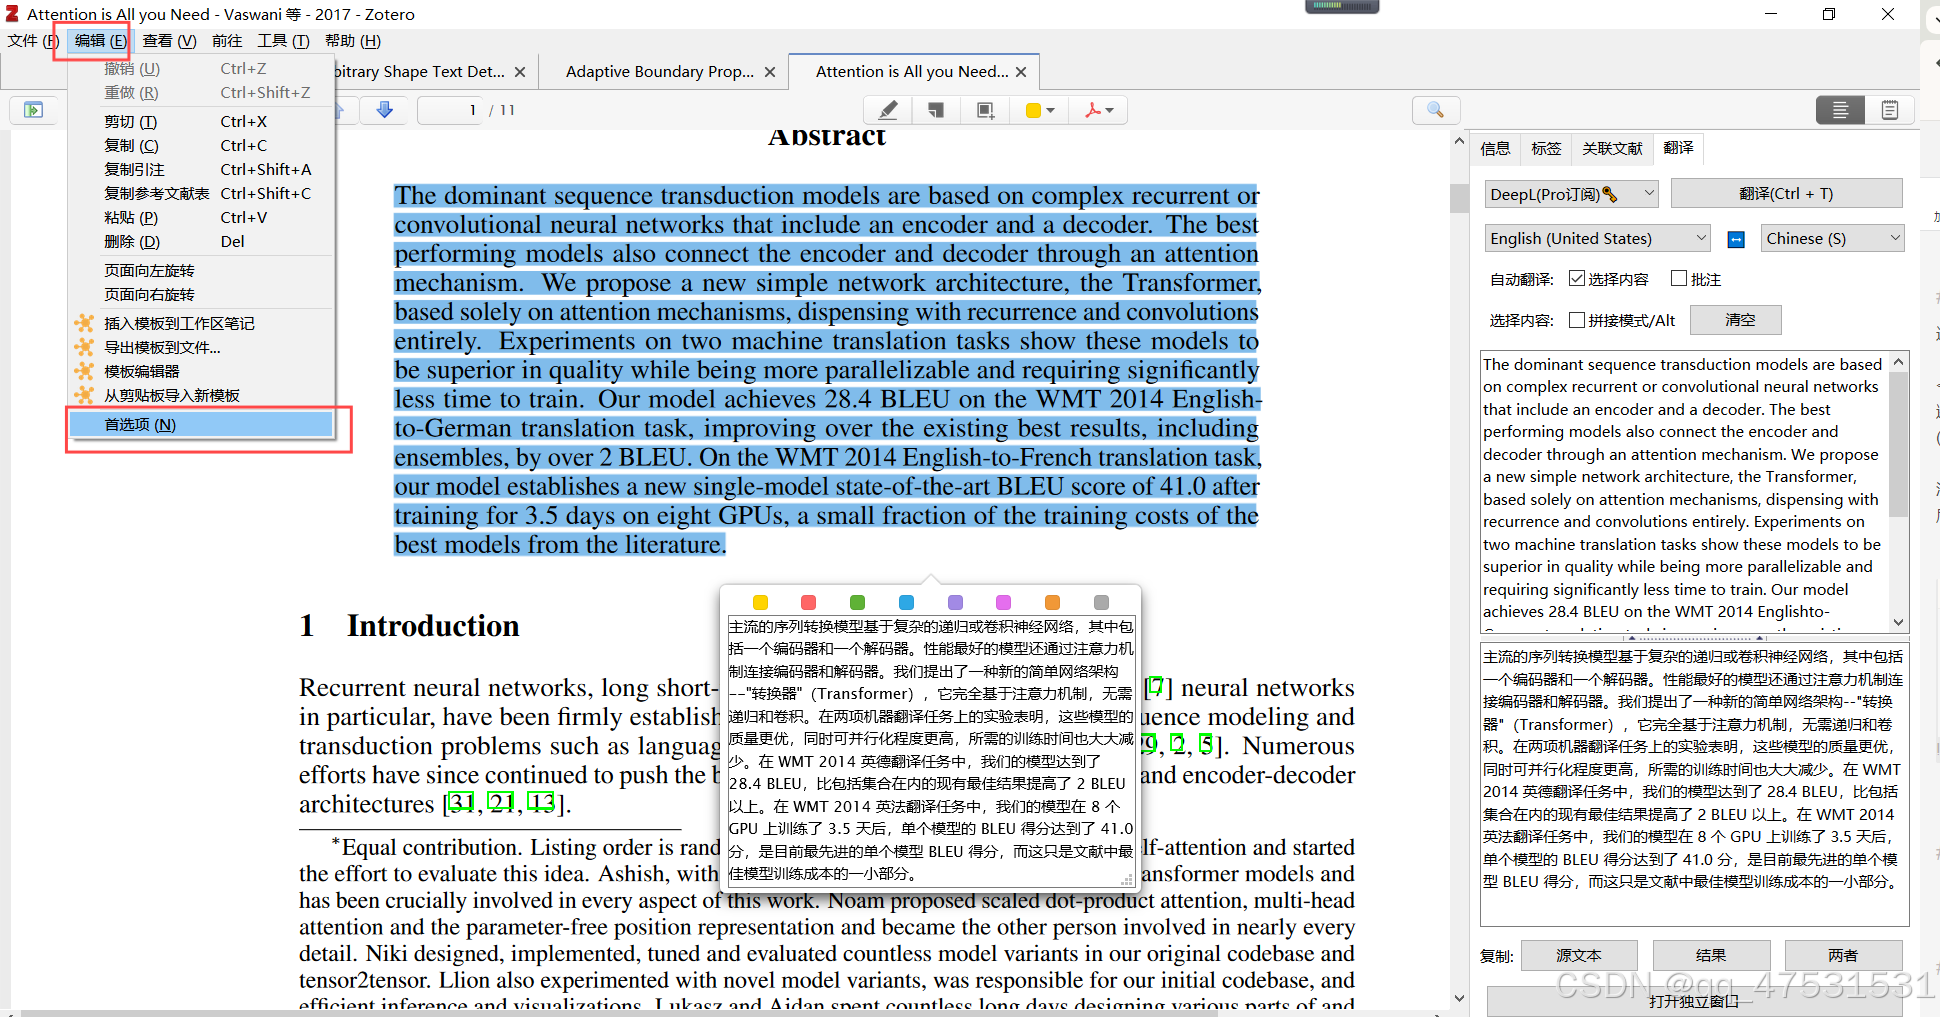Enable 拼接模式/Alt checkbox
This screenshot has height=1017, width=1940.
(1577, 320)
